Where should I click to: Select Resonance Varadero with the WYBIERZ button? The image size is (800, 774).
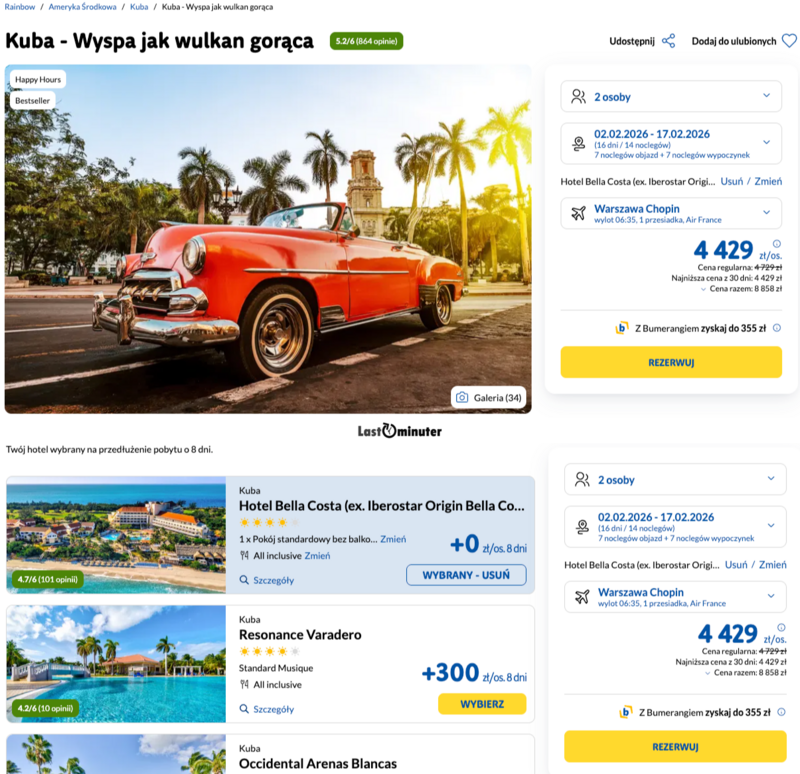point(482,704)
